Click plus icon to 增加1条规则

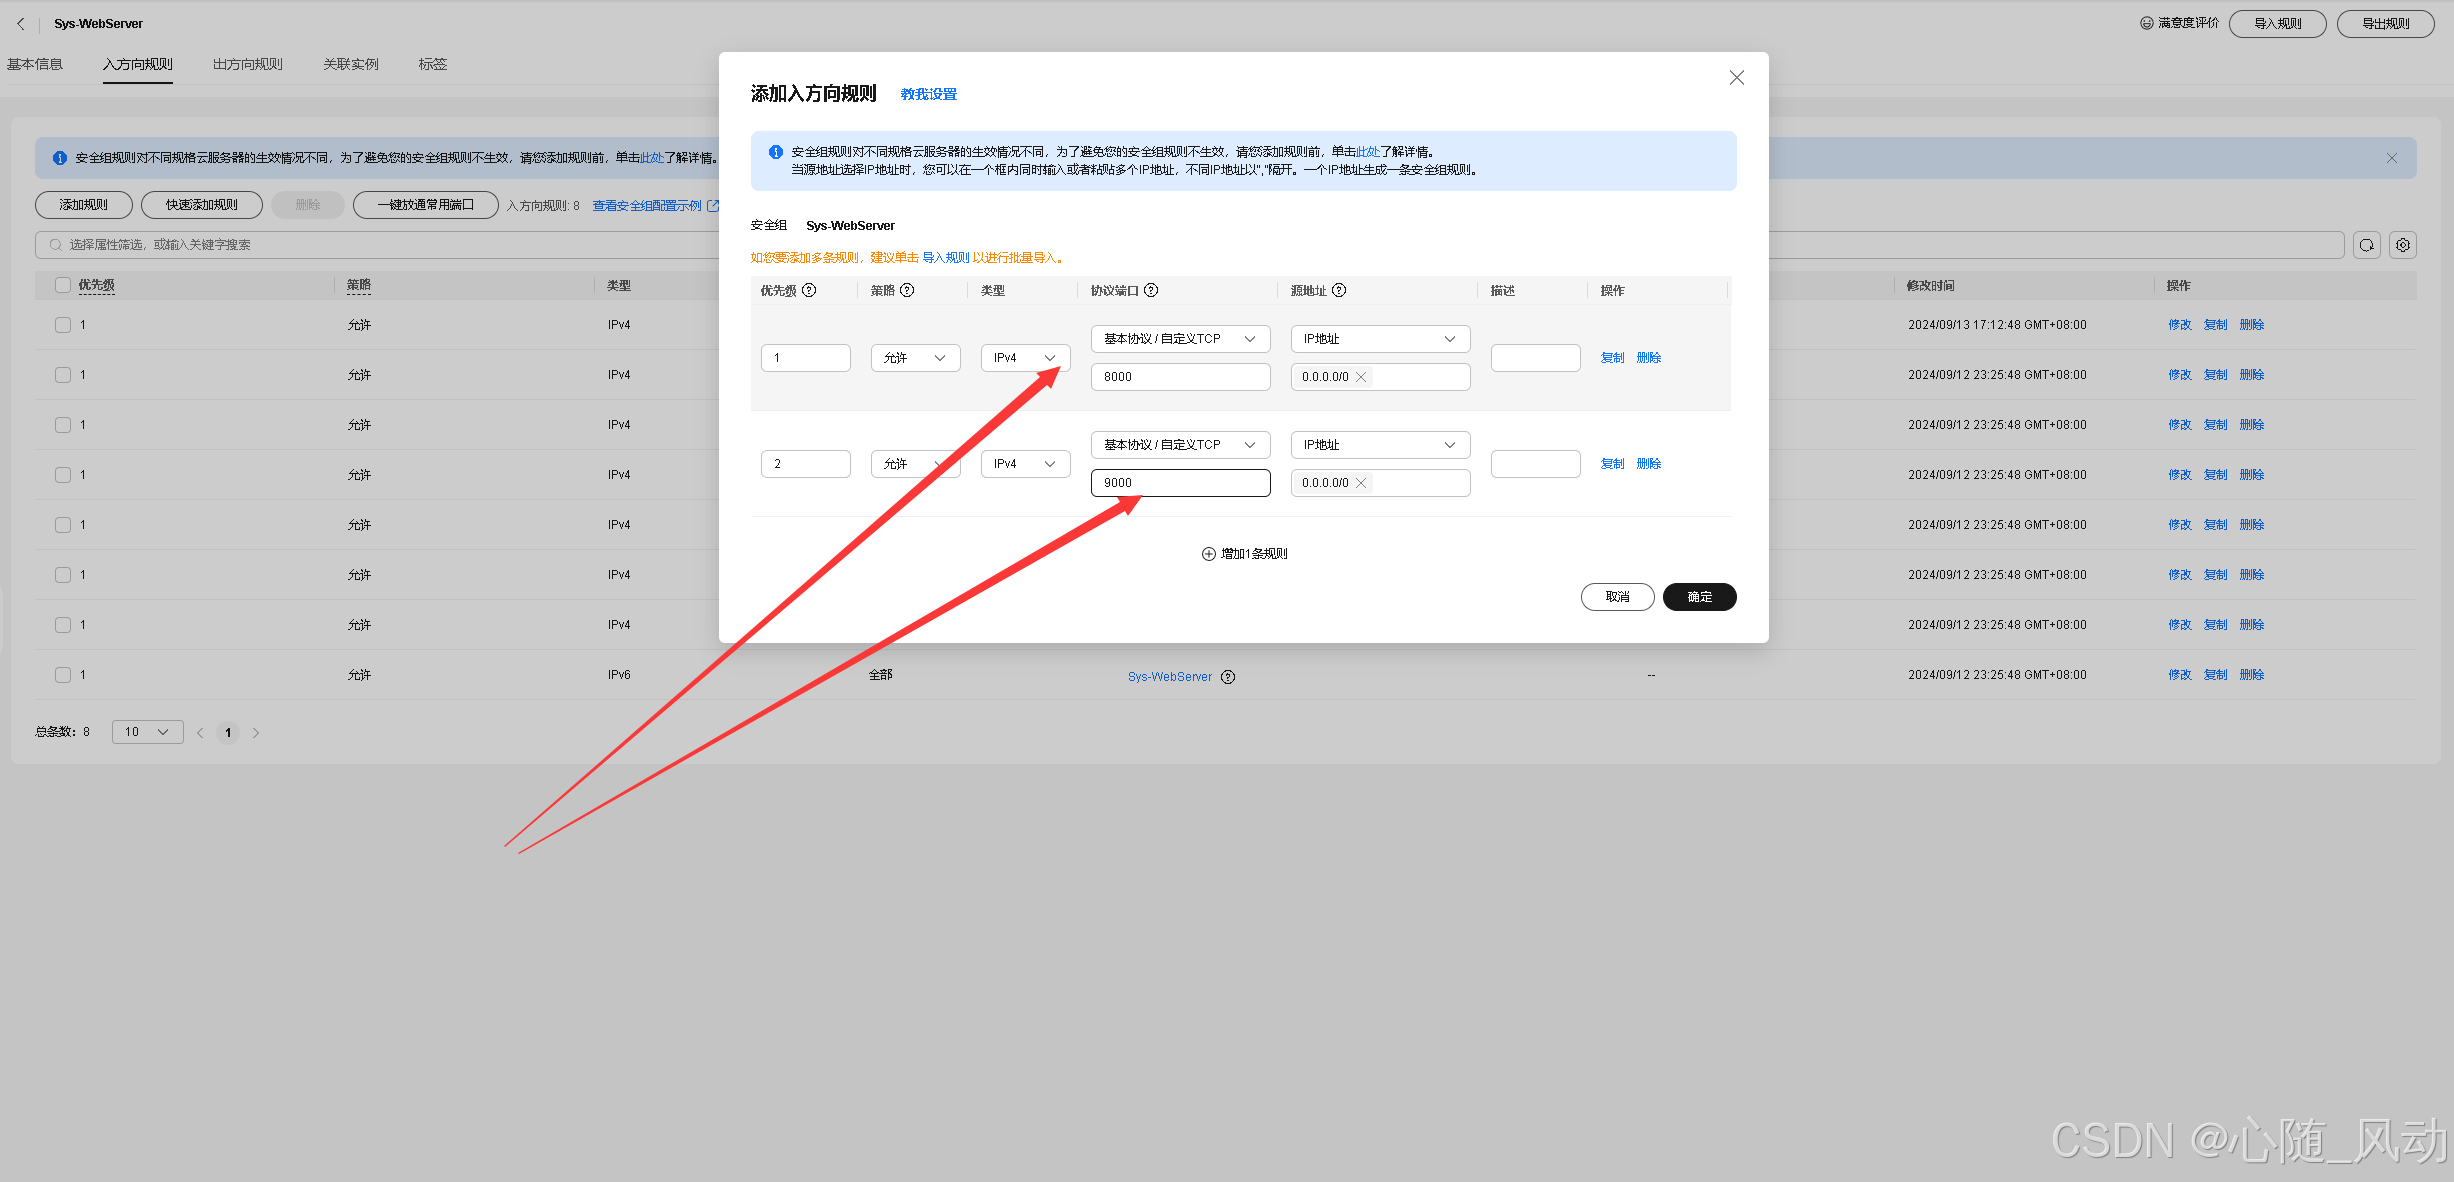click(1208, 554)
